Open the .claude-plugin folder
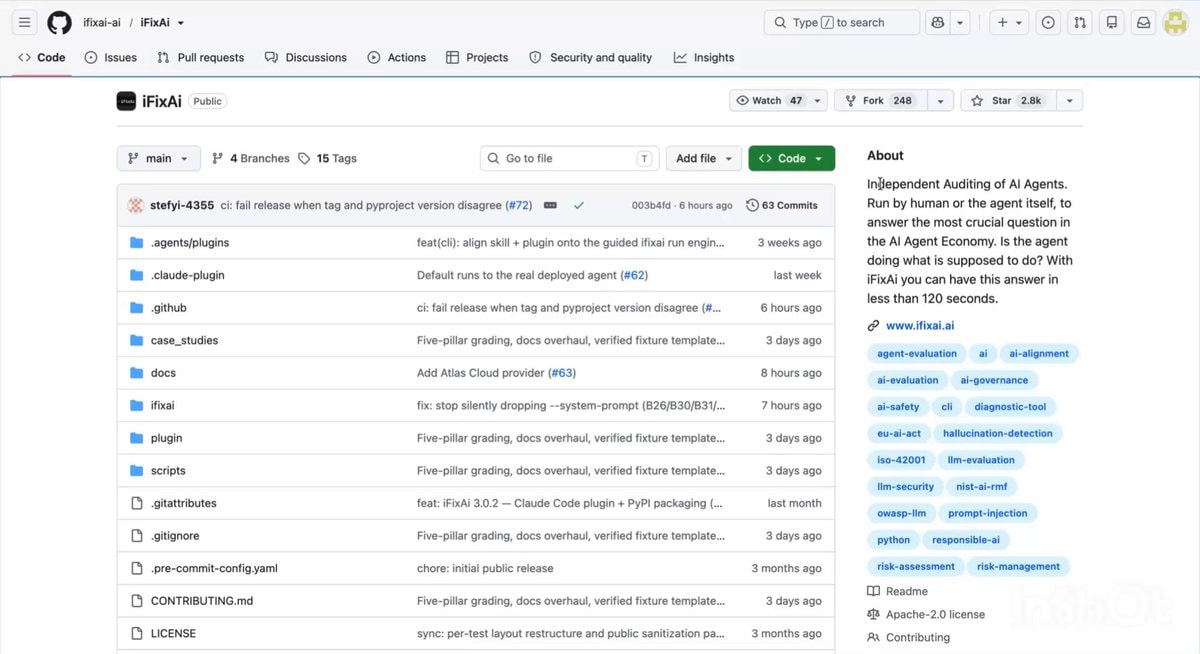This screenshot has height=654, width=1200. click(188, 275)
